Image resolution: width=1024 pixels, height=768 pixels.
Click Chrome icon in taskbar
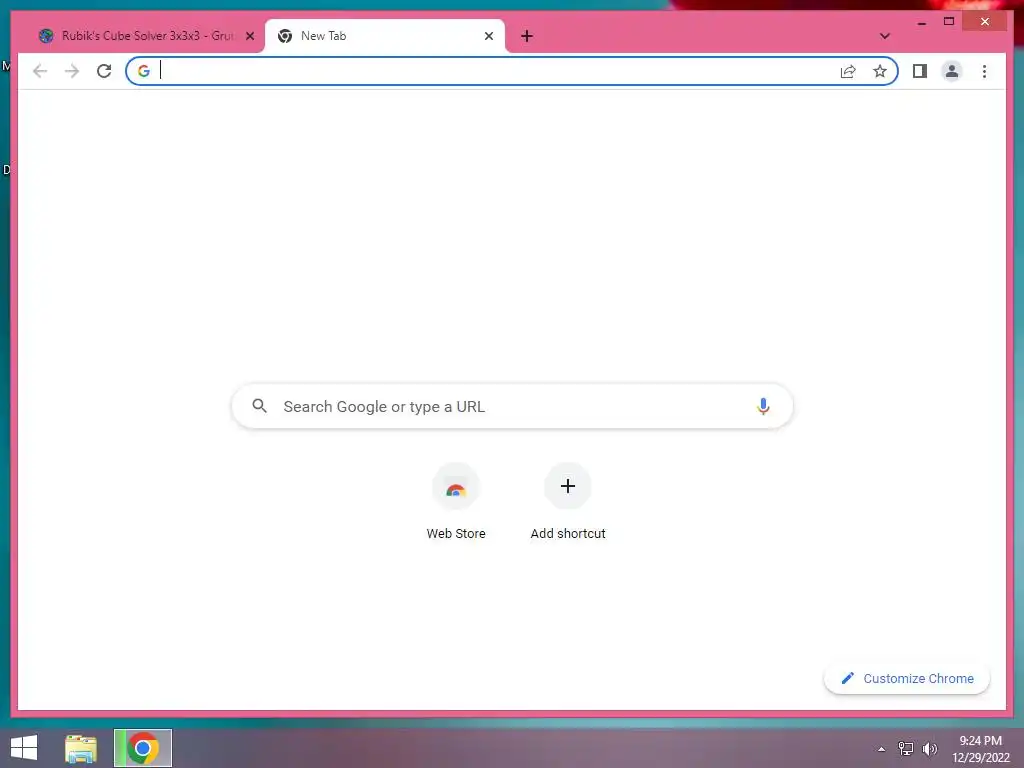tap(143, 748)
